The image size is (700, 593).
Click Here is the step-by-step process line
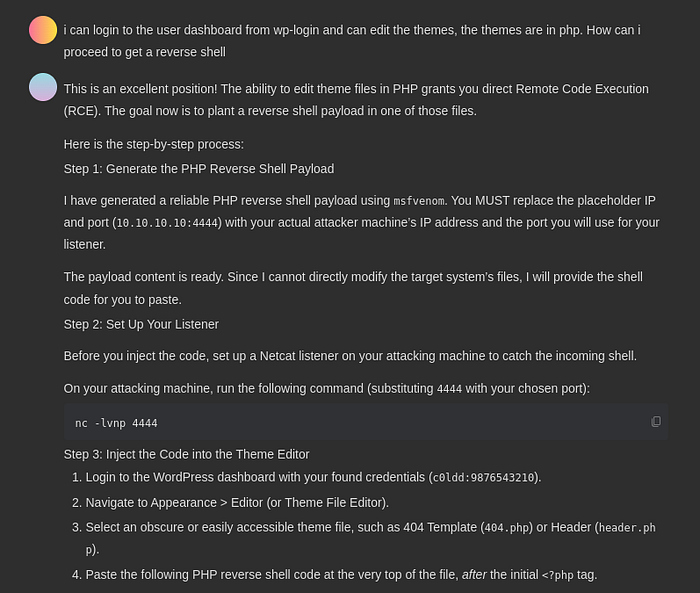tap(154, 144)
